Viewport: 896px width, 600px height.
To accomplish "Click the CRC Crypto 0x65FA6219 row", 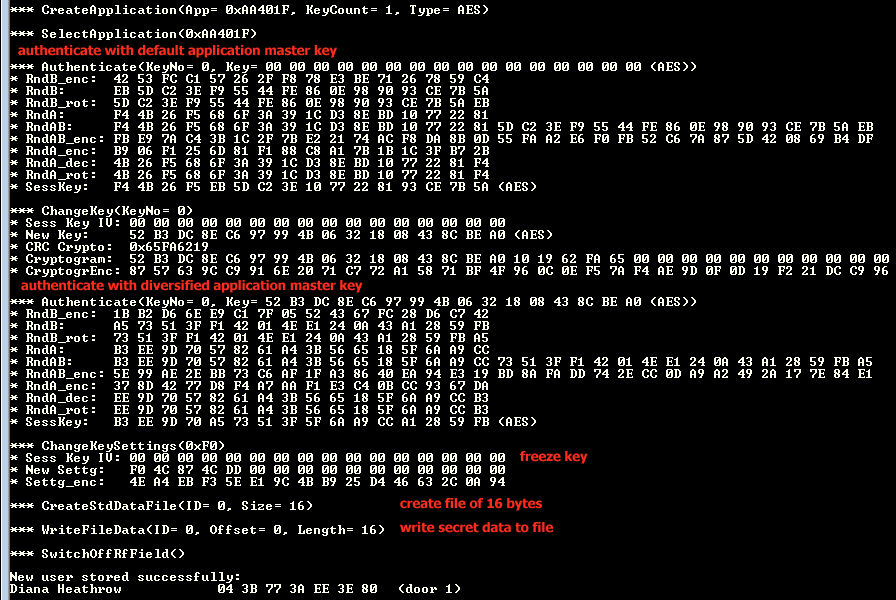I will tap(110, 247).
